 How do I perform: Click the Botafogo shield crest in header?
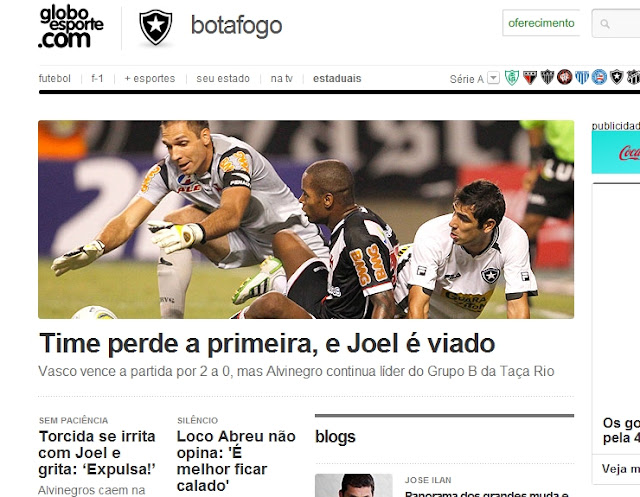tap(156, 27)
